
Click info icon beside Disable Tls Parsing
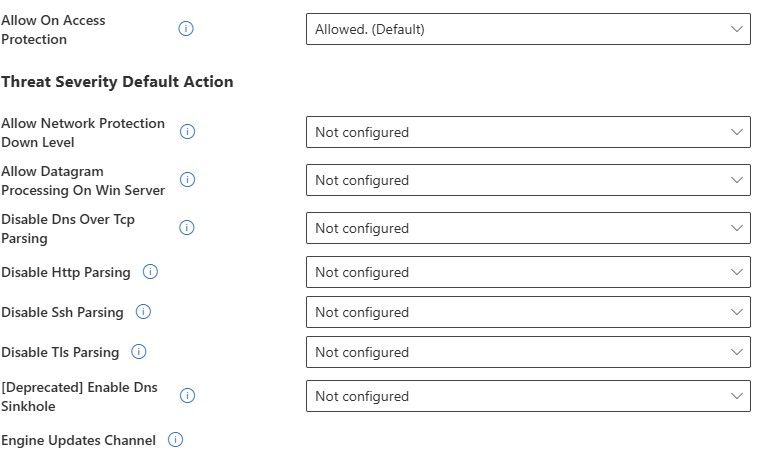139,352
